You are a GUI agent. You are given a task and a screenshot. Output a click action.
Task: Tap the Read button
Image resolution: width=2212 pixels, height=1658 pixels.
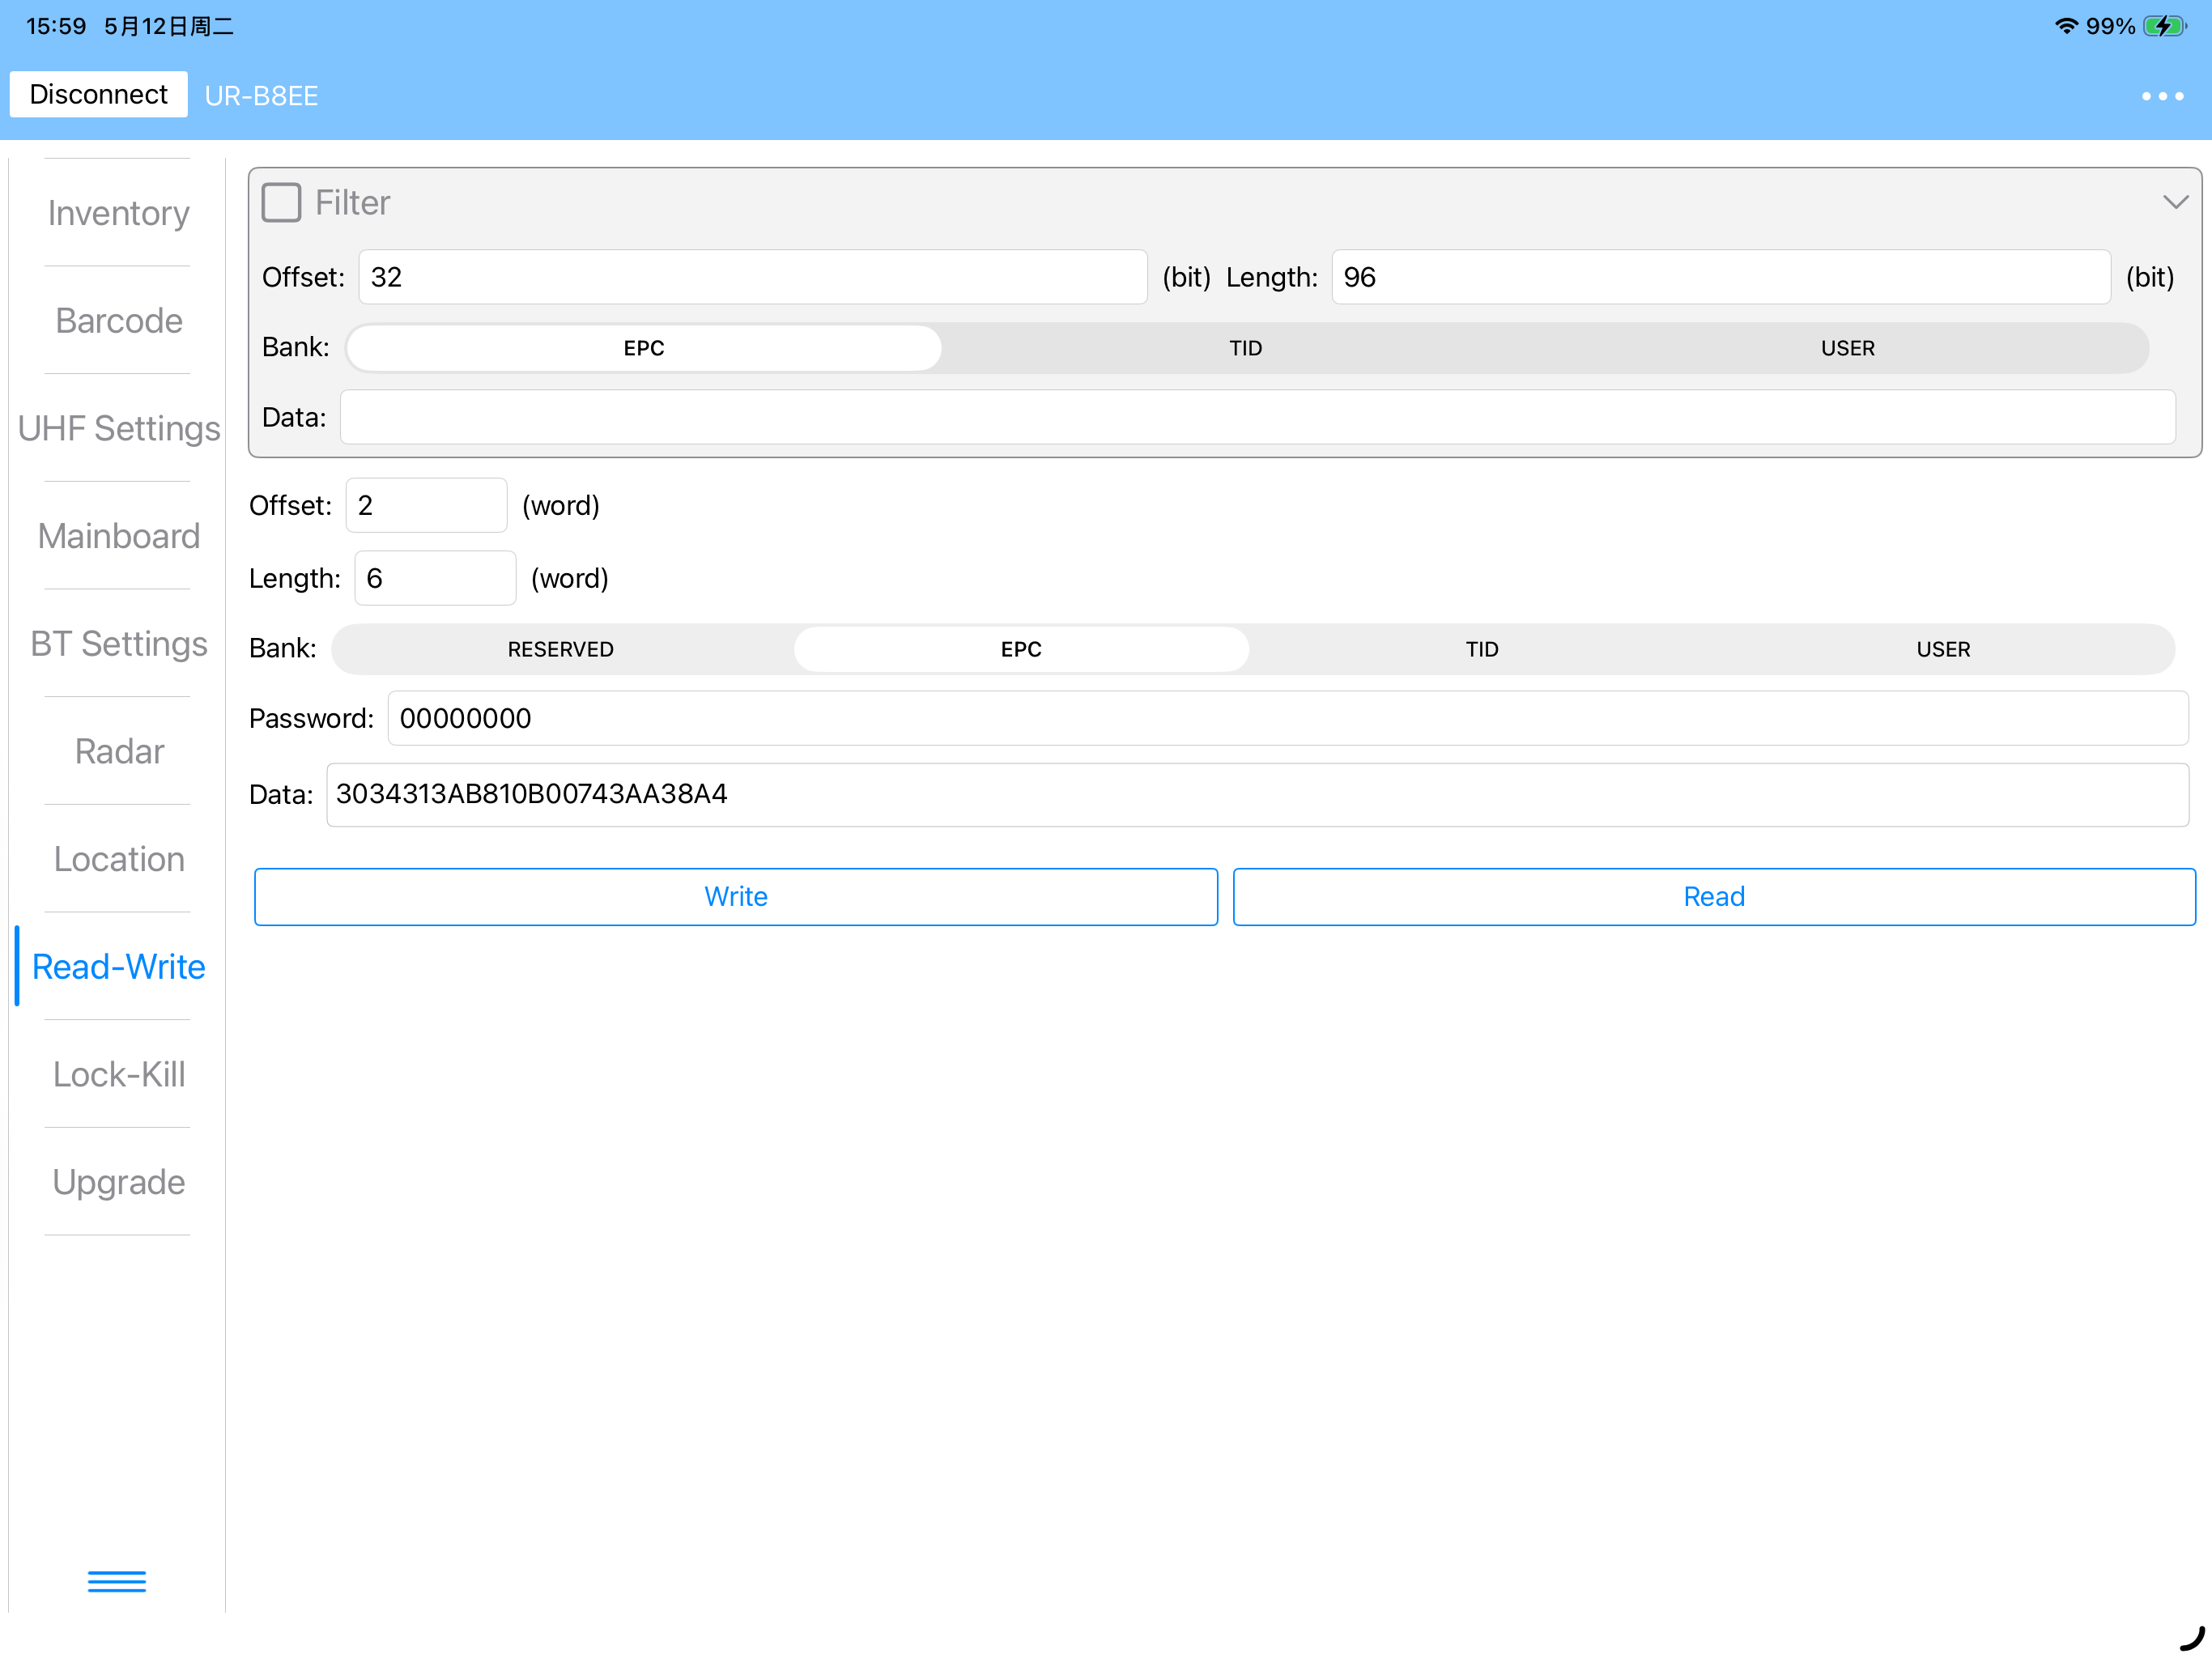coord(1714,897)
